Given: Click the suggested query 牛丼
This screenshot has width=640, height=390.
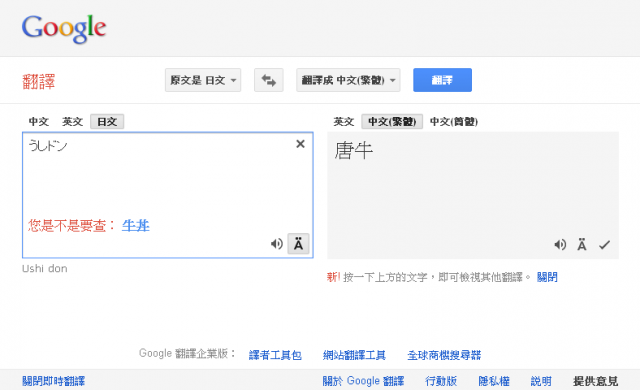Looking at the screenshot, I should coord(136,226).
